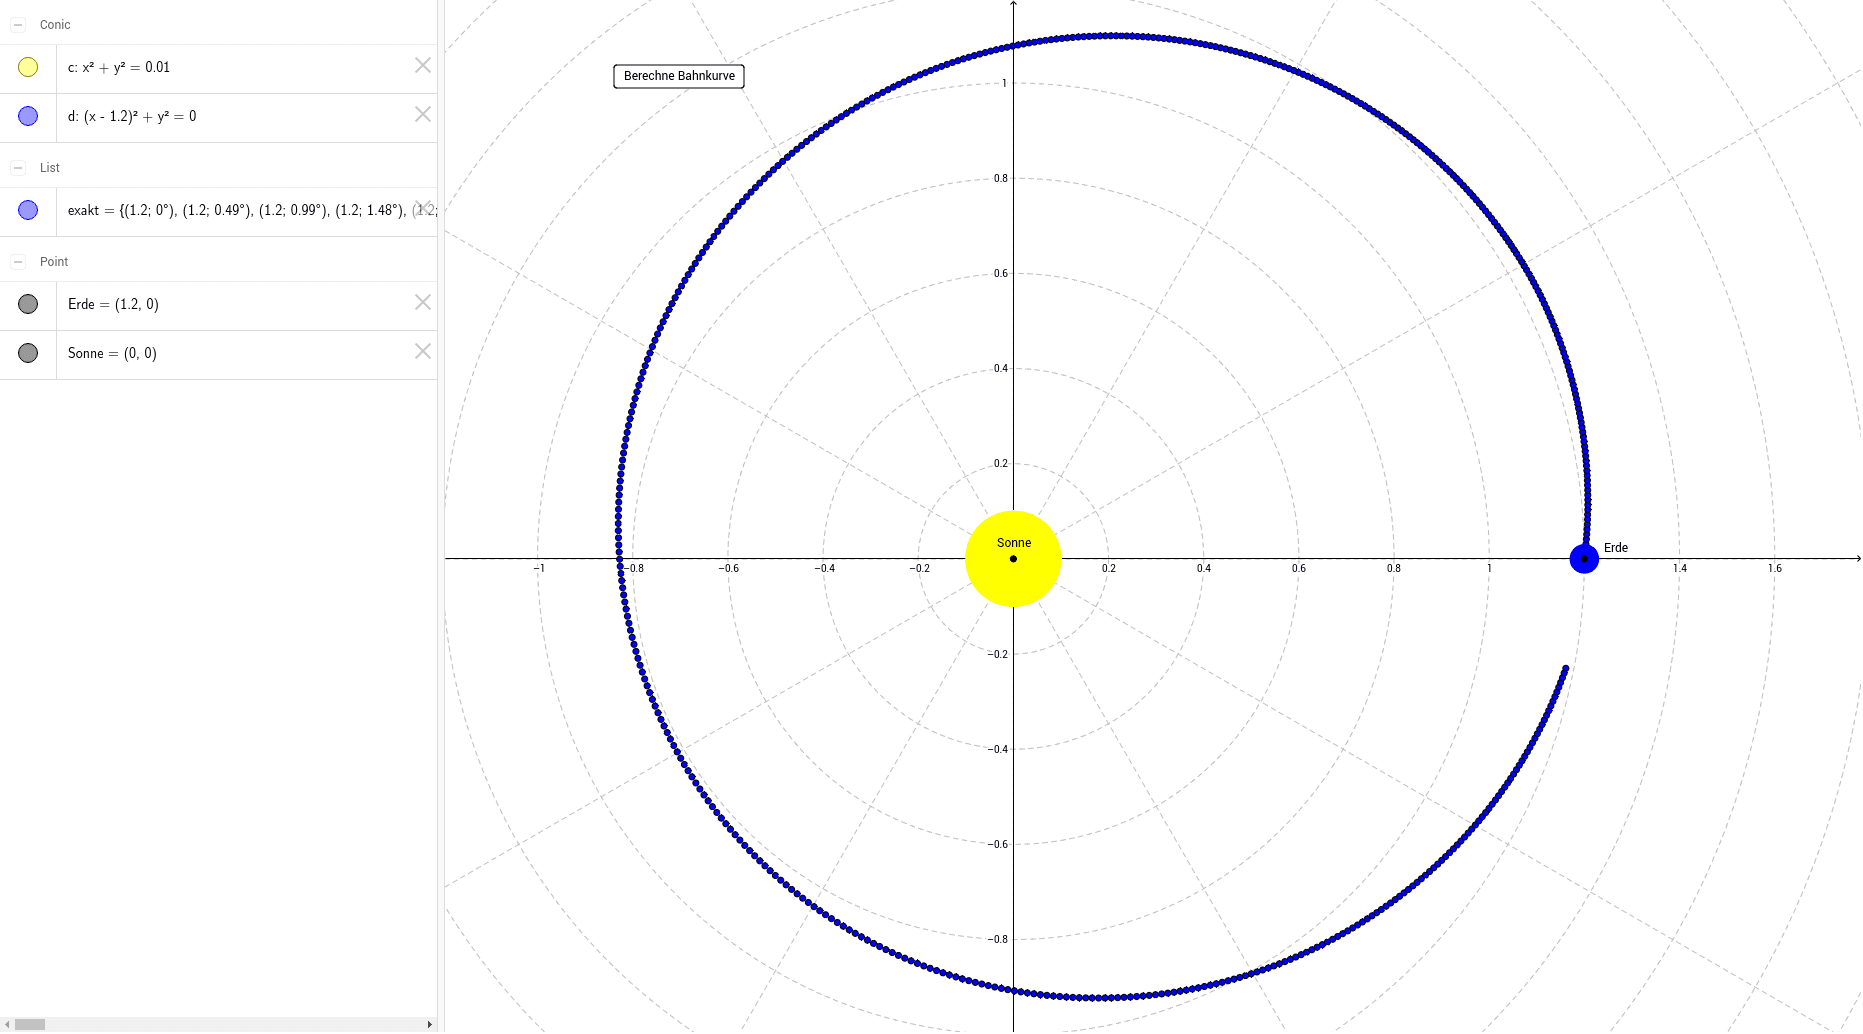The width and height of the screenshot is (1863, 1034).
Task: Delete point Sonne with the X icon
Action: (x=423, y=351)
